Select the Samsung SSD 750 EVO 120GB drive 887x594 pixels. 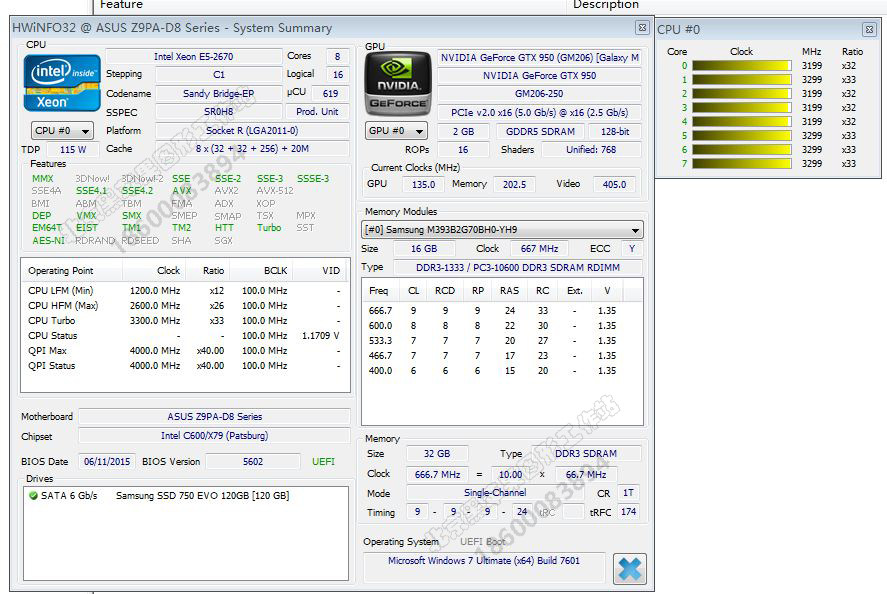[202, 496]
